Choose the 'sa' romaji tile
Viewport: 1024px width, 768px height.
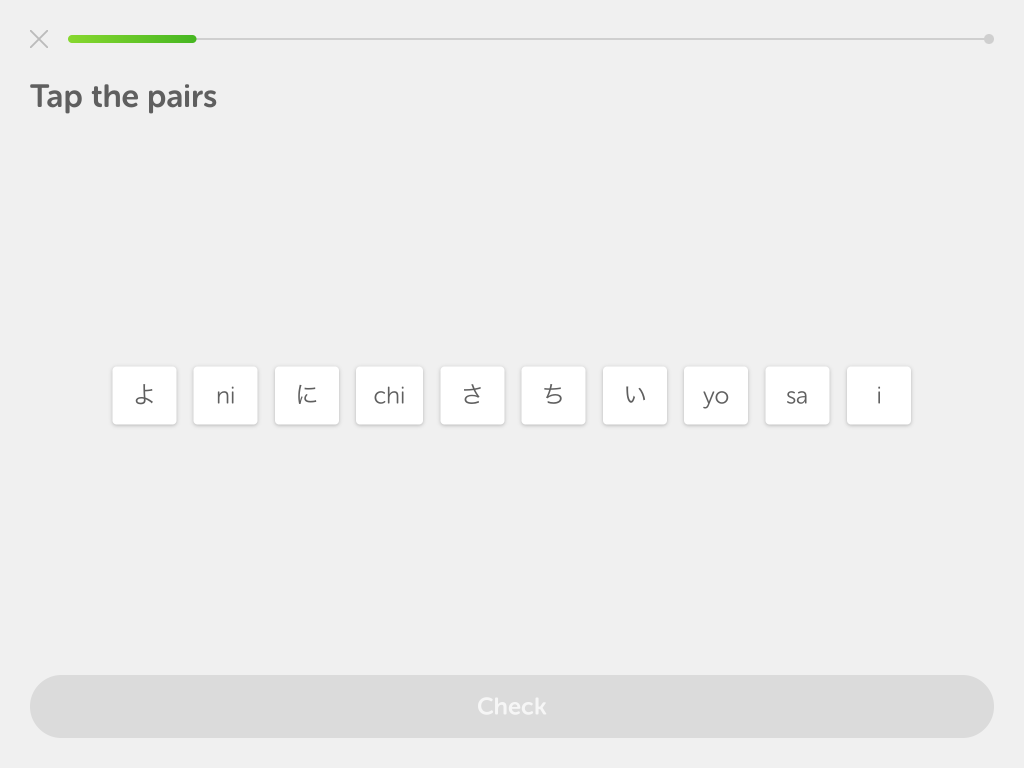[797, 395]
